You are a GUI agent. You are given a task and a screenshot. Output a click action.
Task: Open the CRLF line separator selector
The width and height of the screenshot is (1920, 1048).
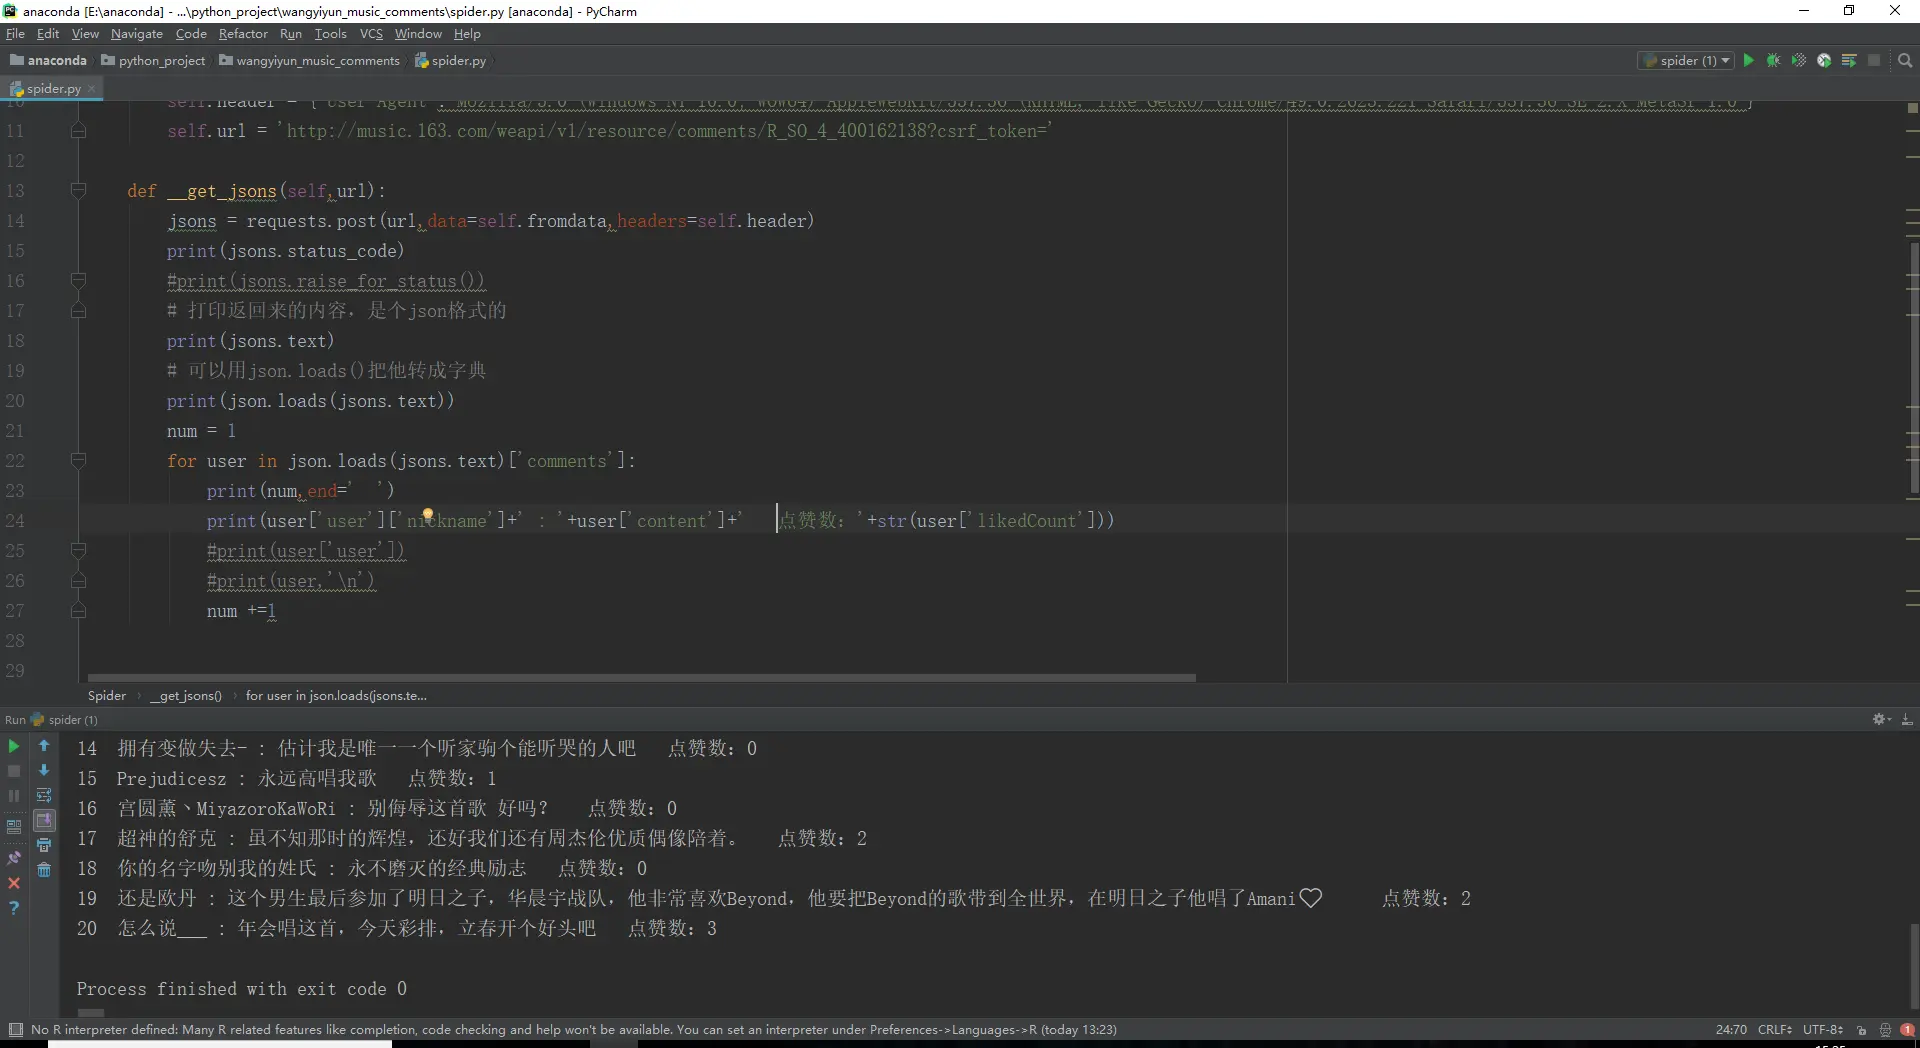1775,1029
